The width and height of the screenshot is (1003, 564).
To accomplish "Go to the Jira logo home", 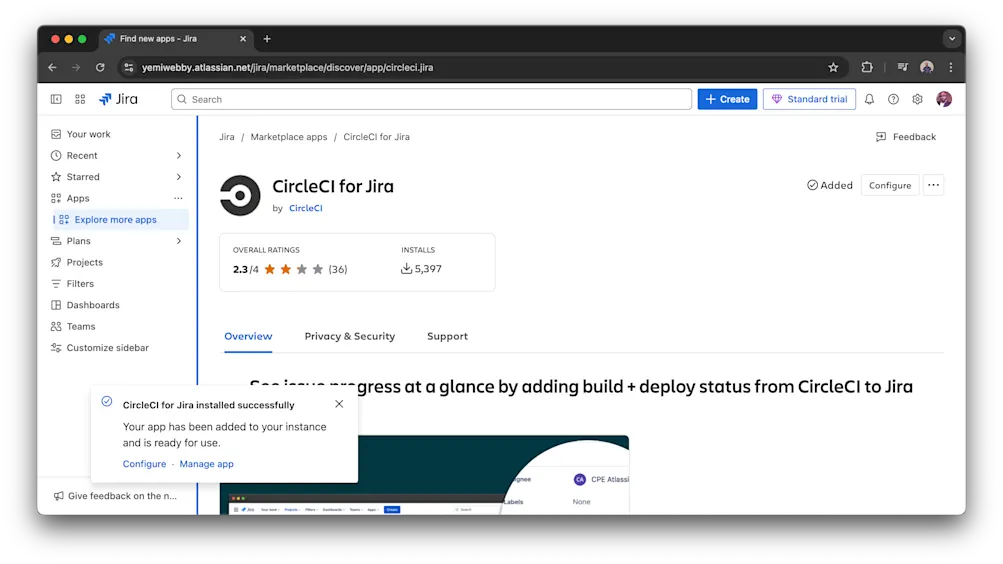I will click(x=118, y=99).
